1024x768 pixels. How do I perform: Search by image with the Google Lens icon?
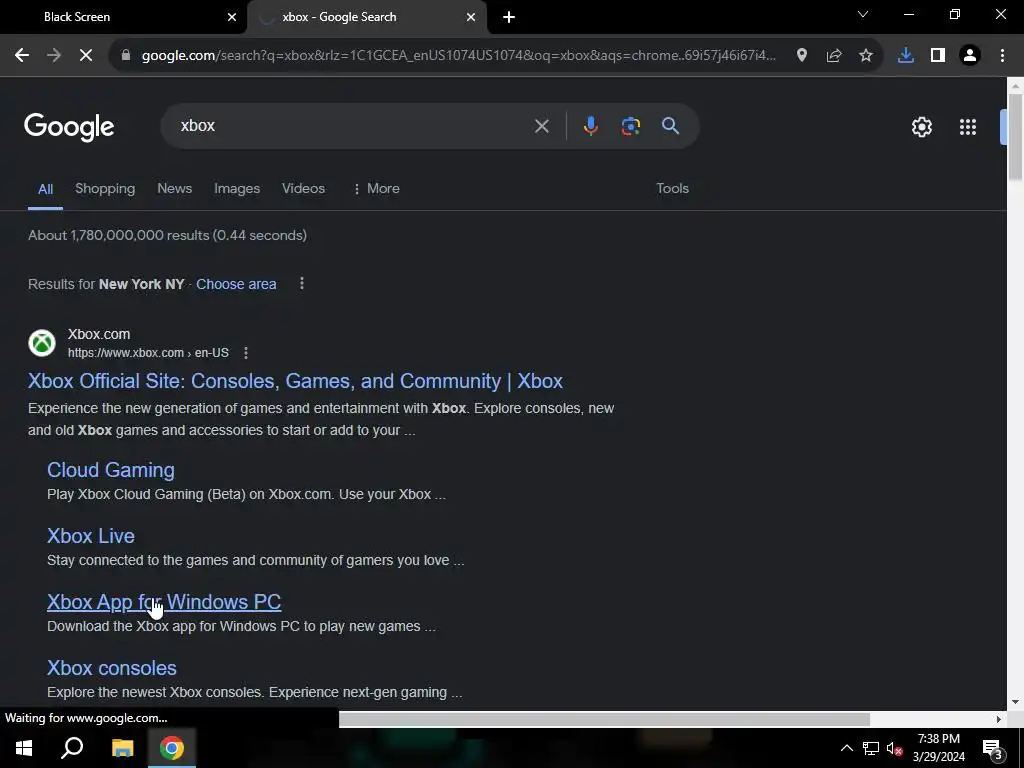coord(630,126)
